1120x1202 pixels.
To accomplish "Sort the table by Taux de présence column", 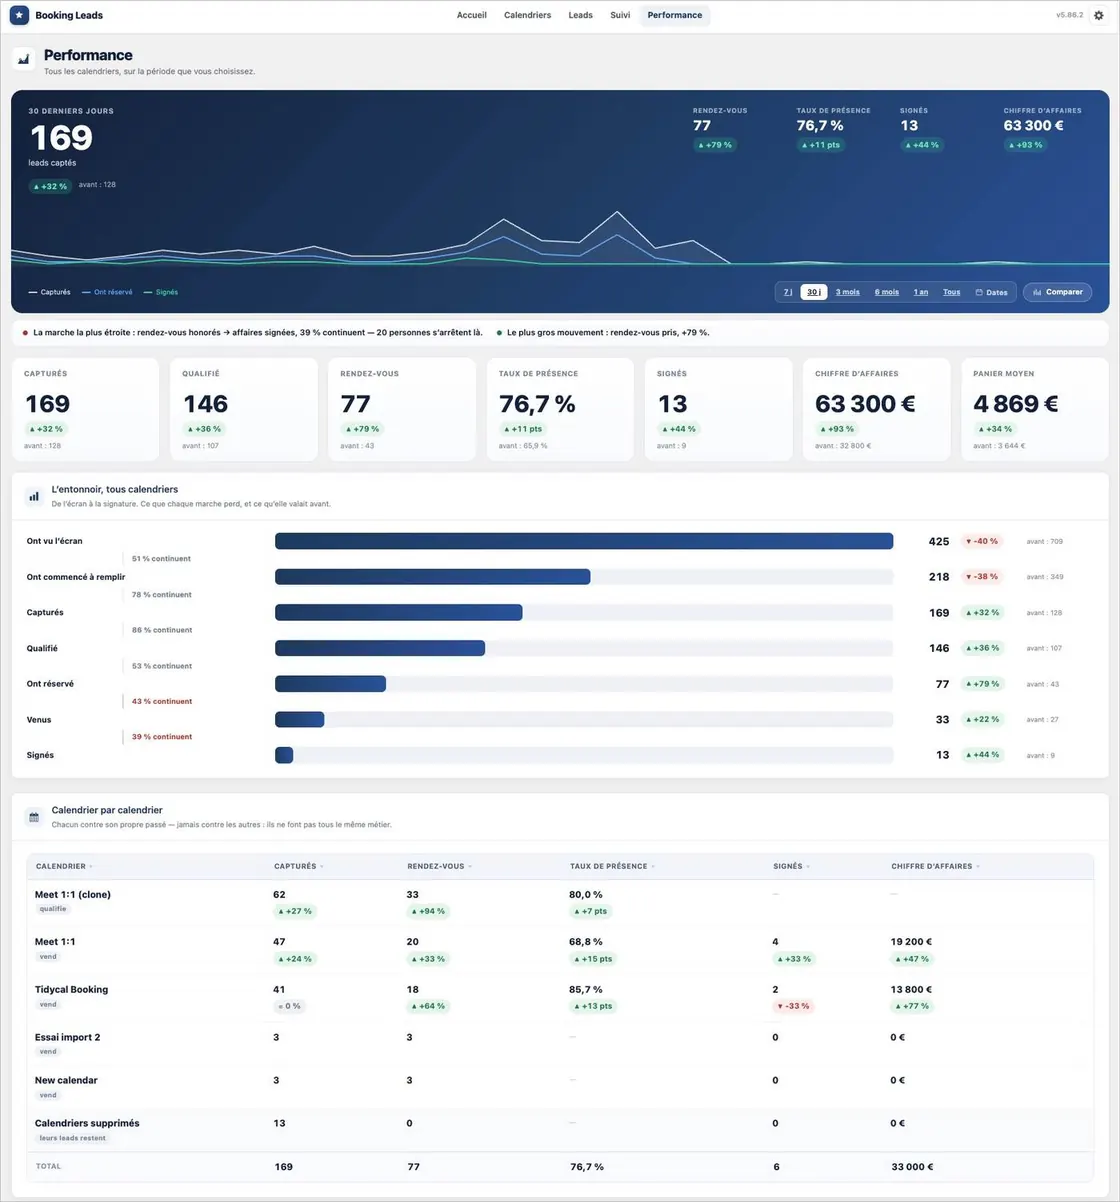I will coord(612,866).
